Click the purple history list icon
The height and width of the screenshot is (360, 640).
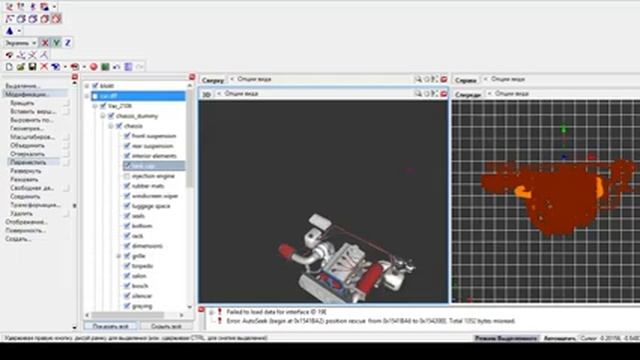pyautogui.click(x=128, y=67)
